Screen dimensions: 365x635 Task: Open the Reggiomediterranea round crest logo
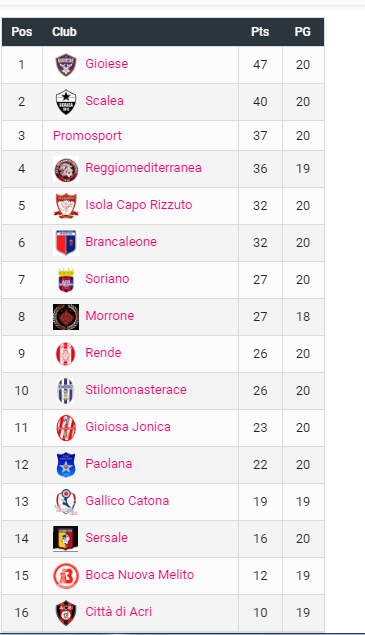click(66, 169)
